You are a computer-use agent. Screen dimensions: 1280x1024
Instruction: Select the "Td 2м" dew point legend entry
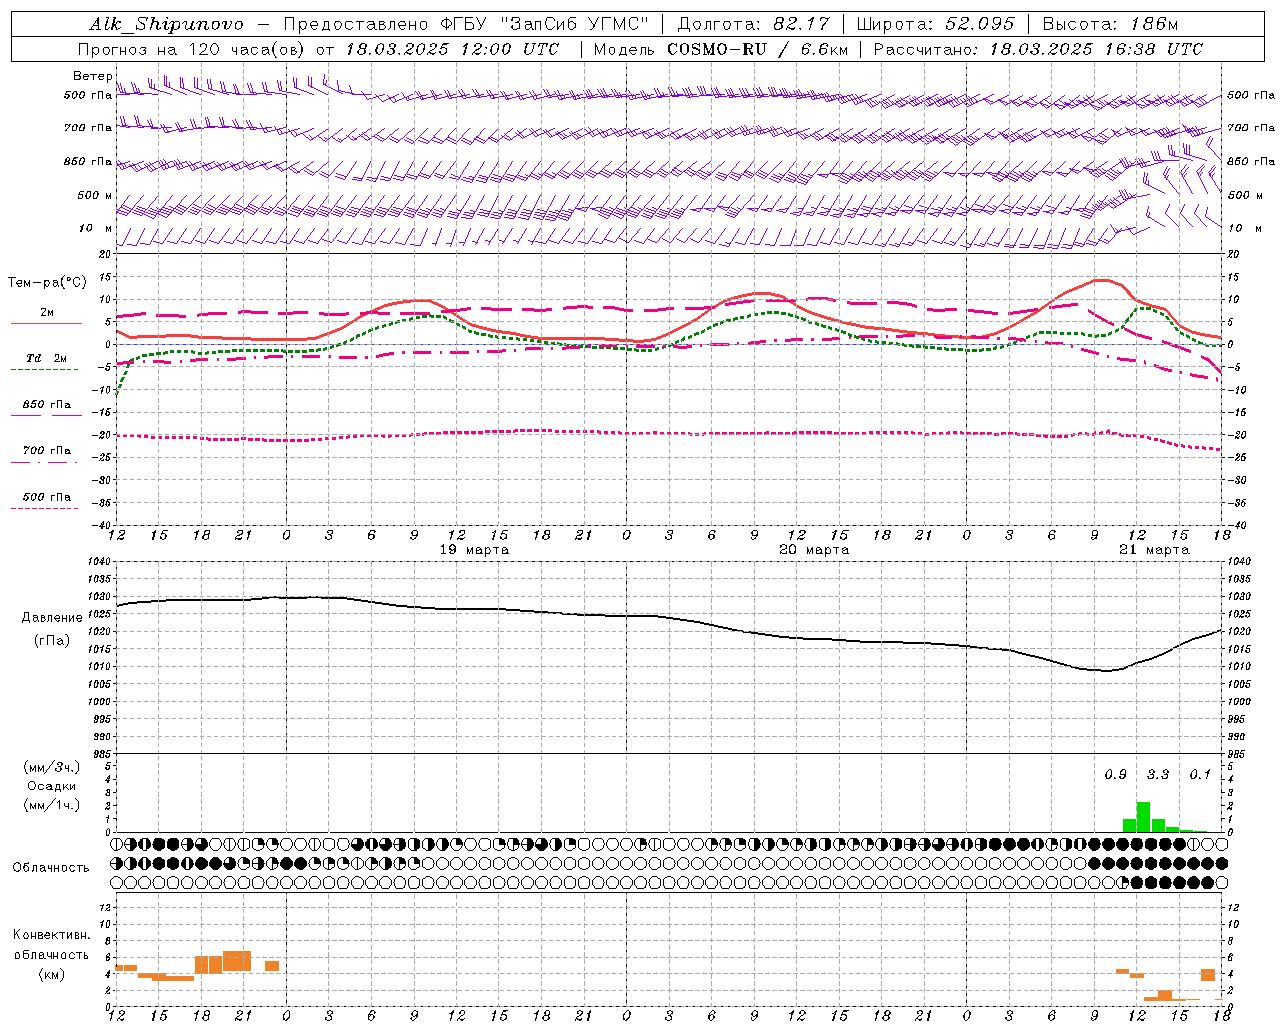(46, 358)
